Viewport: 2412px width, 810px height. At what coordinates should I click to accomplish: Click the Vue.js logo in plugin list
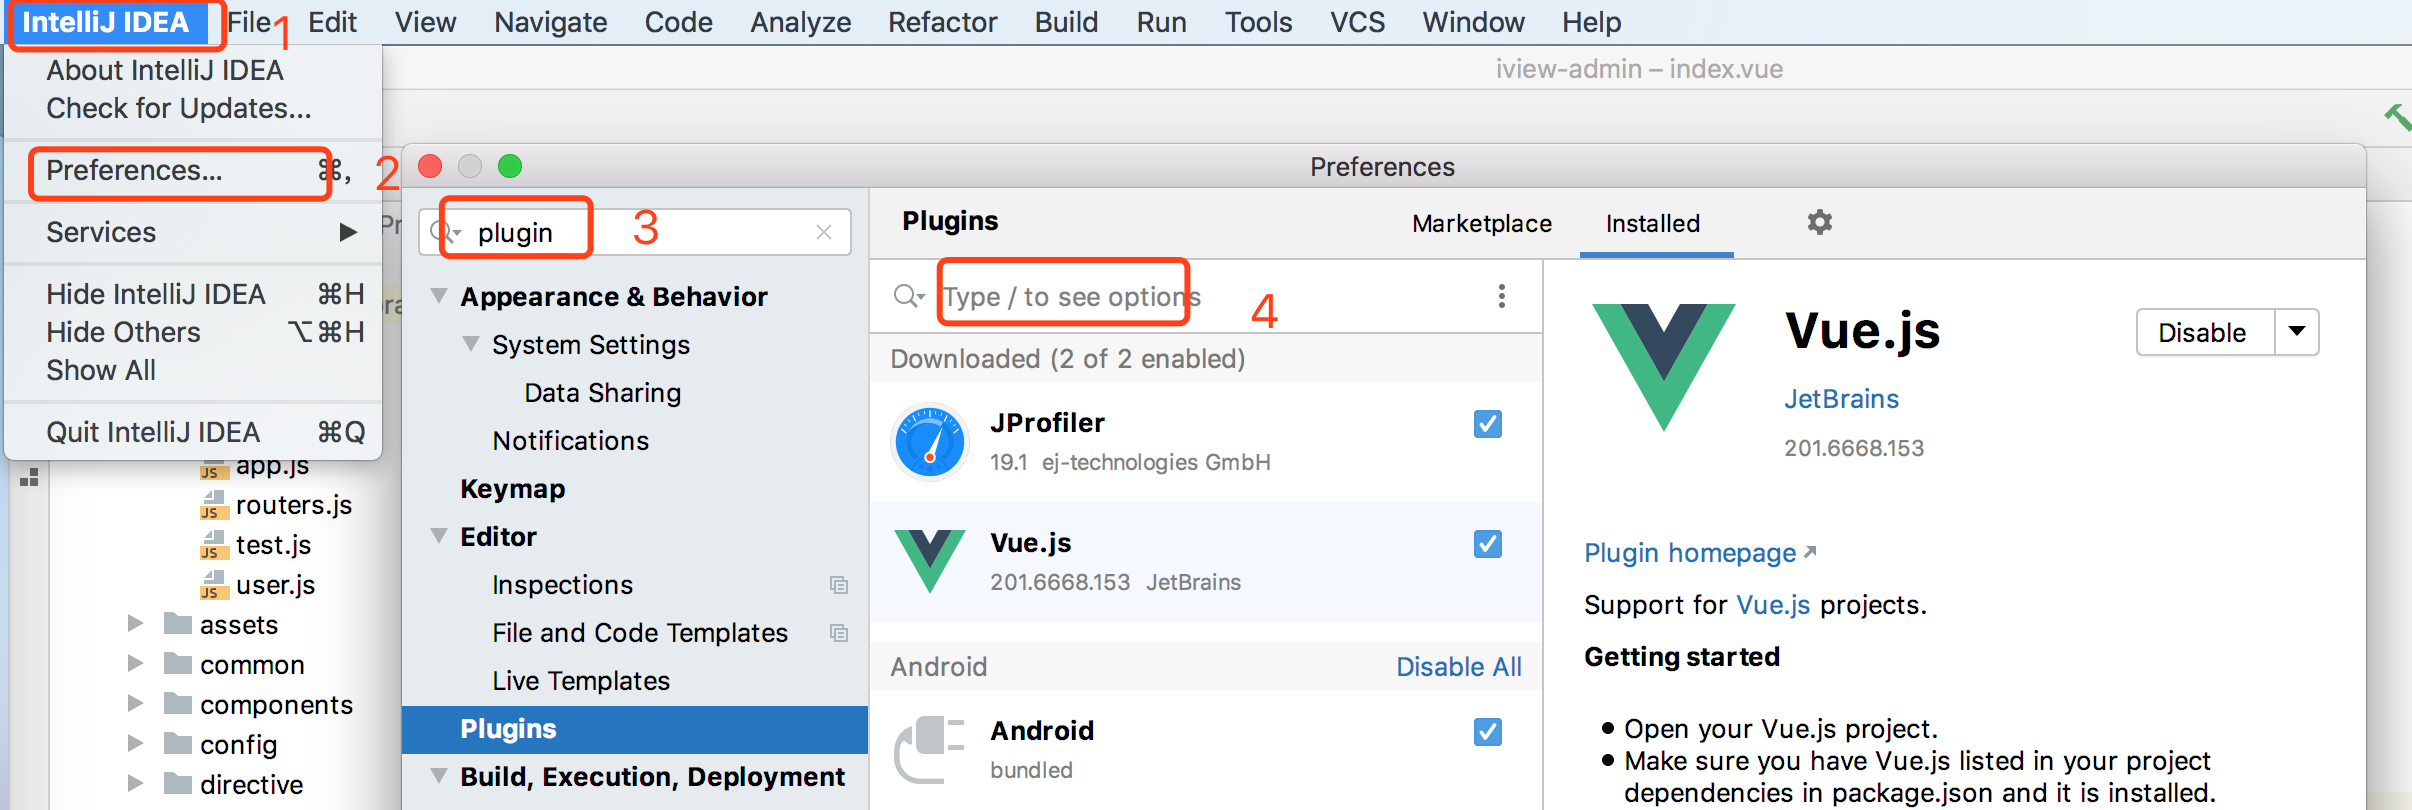tap(930, 561)
